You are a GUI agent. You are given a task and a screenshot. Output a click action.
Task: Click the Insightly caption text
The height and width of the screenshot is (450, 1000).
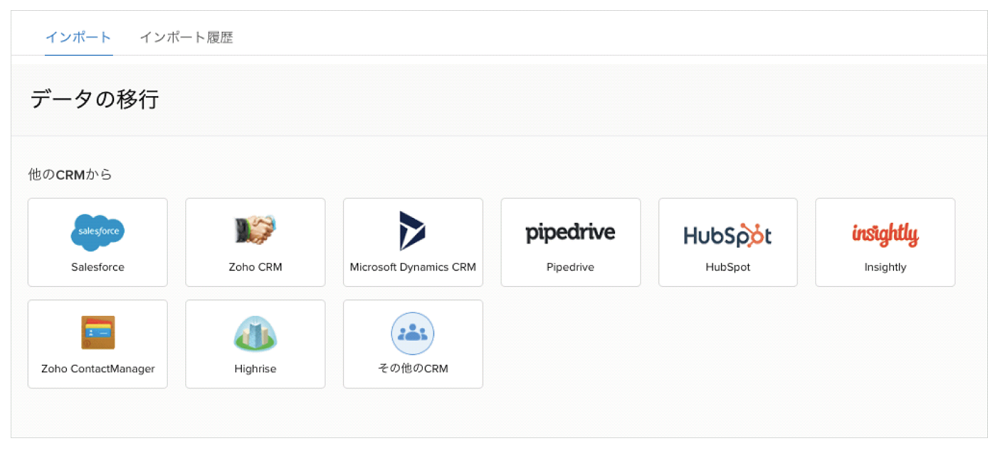[x=885, y=267]
